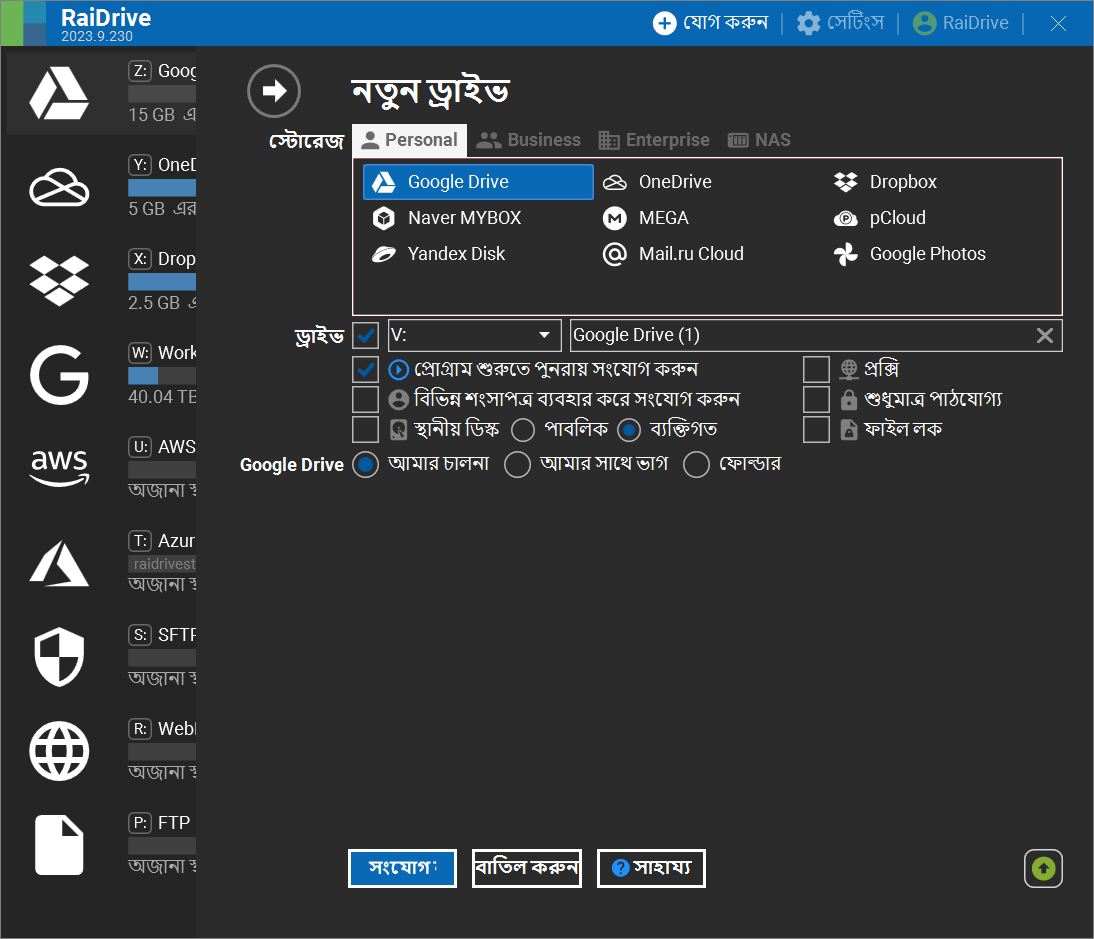Screen dimensions: 1094x939
Task: Click the OneDrive Y: storage usage bar
Action: click(x=162, y=188)
